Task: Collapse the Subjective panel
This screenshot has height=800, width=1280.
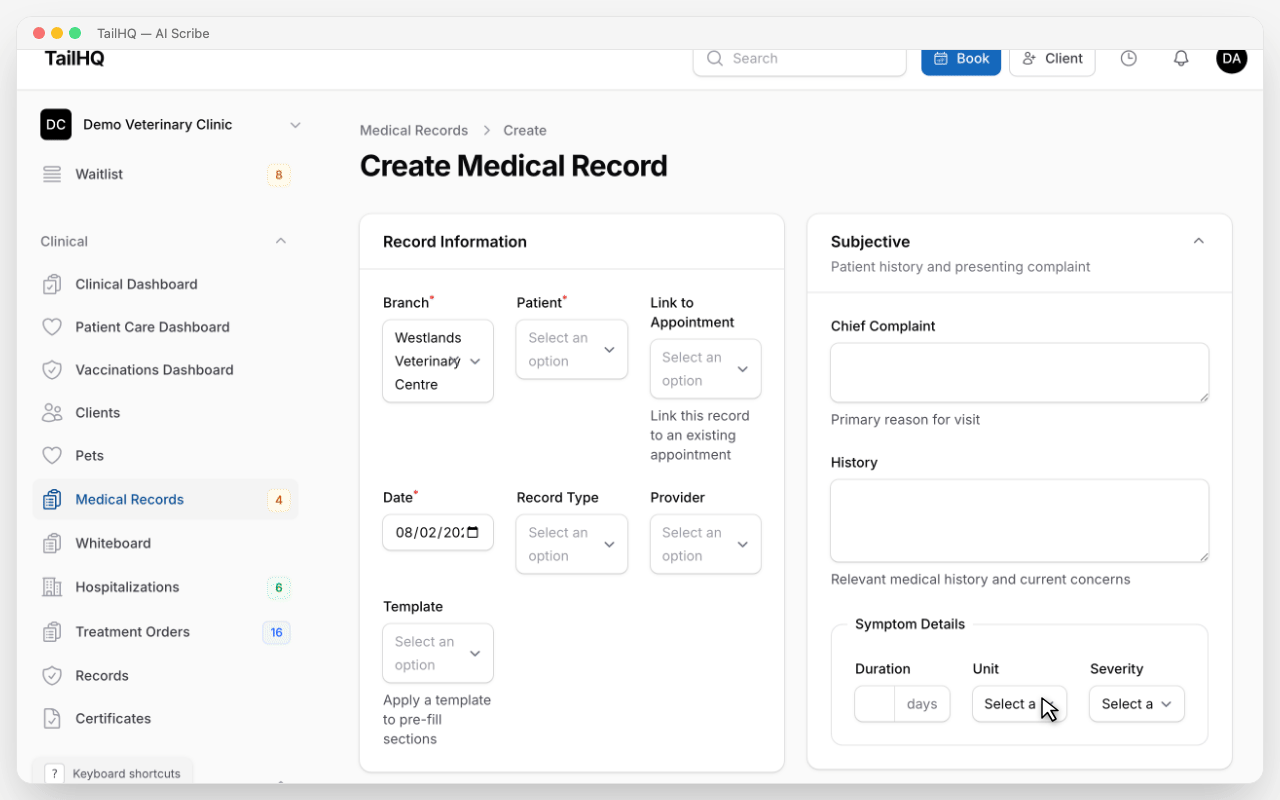Action: 1198,241
